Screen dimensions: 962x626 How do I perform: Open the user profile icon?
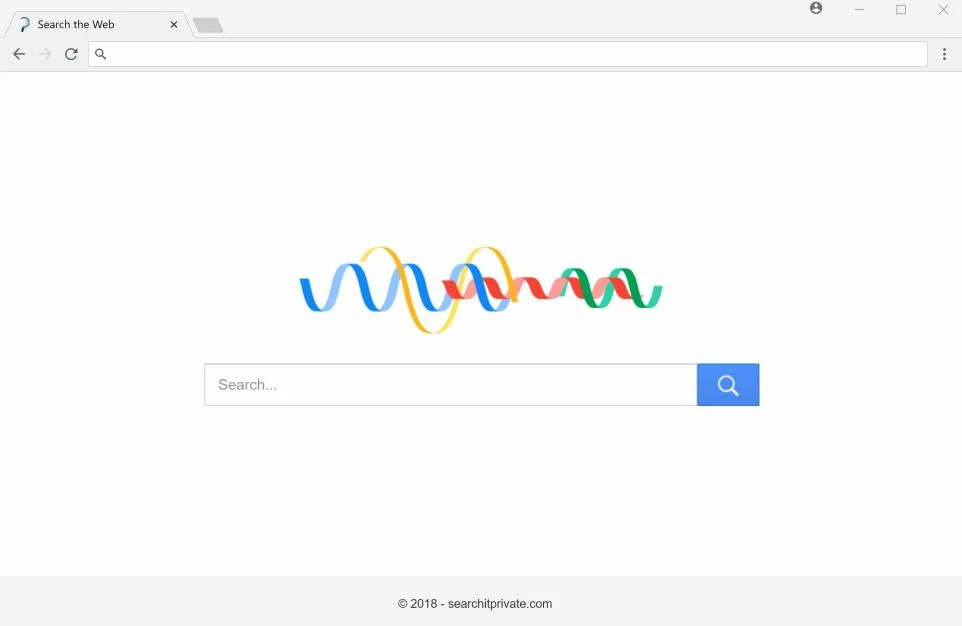(816, 8)
